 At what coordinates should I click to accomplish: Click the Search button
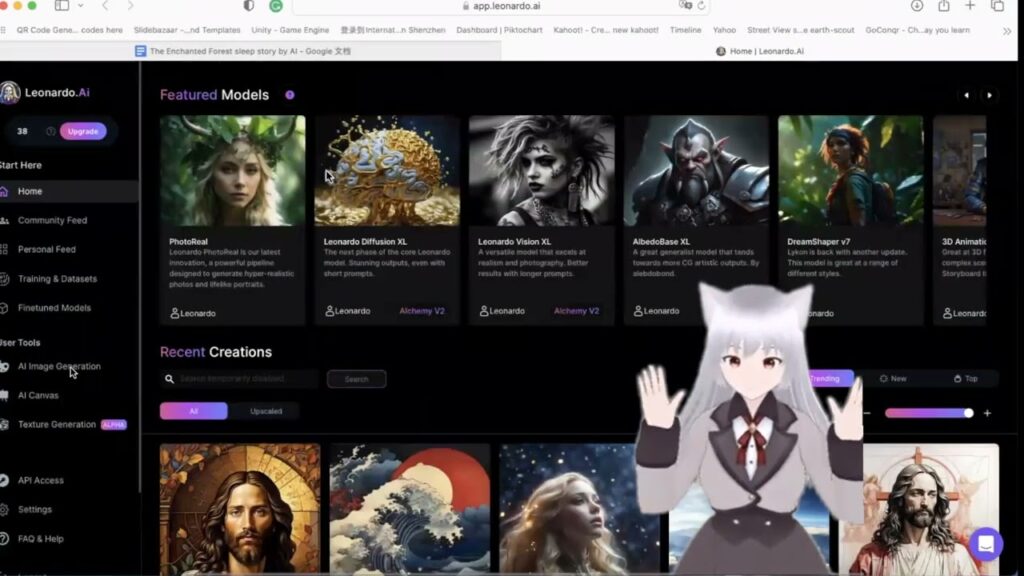(357, 379)
